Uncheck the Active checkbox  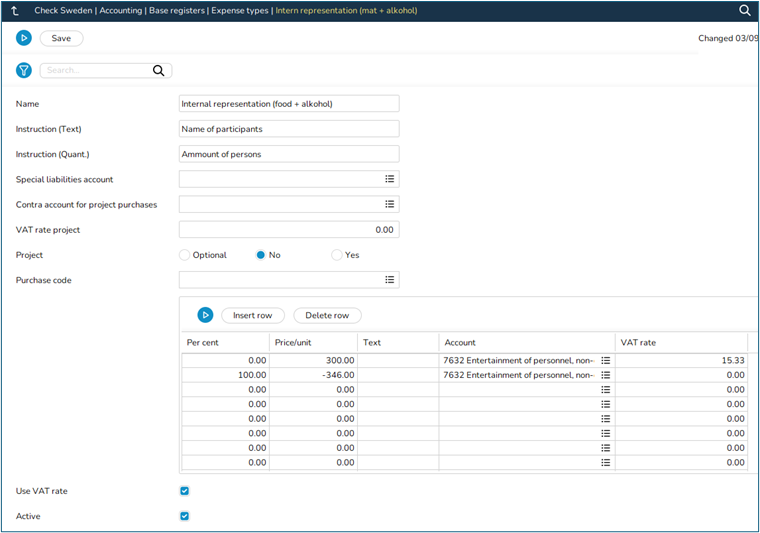[184, 516]
